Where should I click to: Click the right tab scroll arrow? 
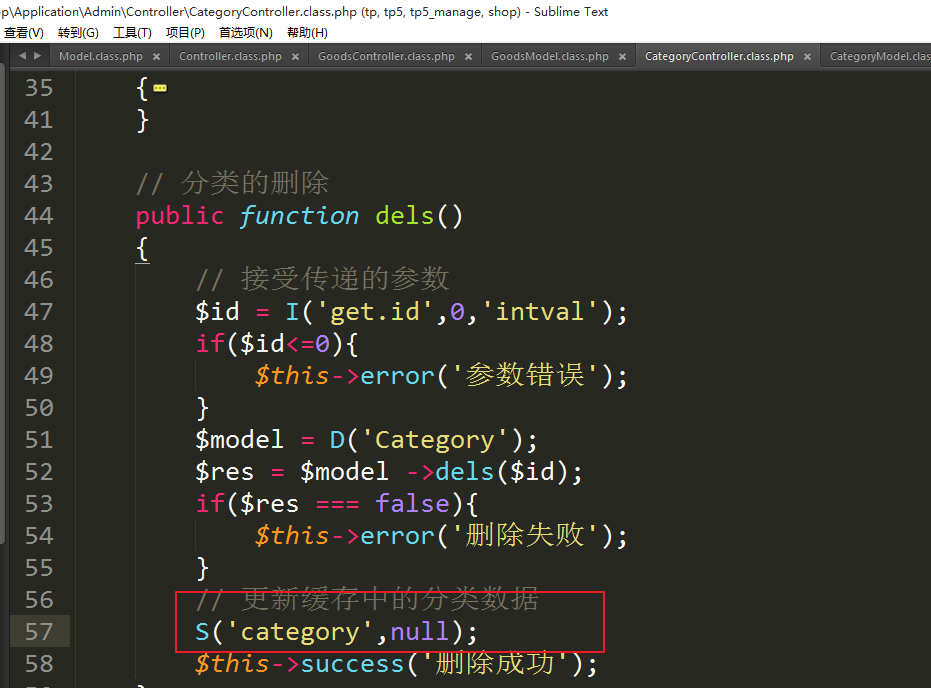click(x=37, y=56)
